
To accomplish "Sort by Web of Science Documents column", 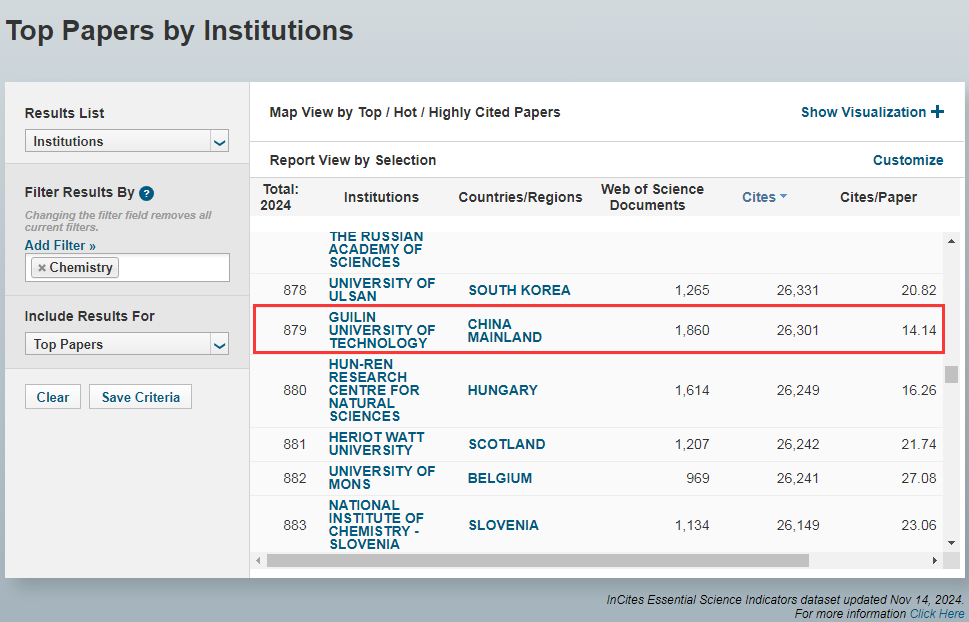I will [652, 197].
